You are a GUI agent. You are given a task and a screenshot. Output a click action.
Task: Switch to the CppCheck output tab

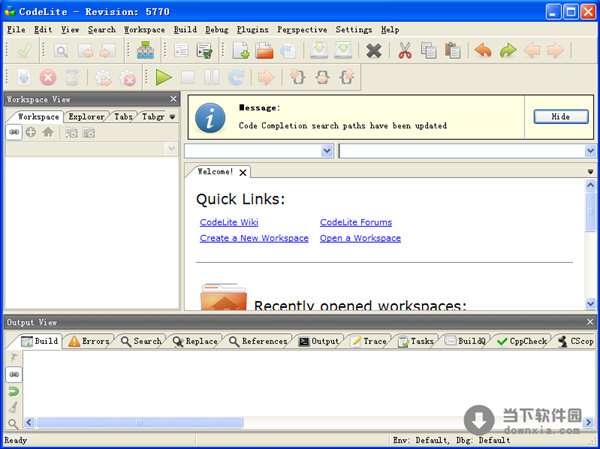point(522,342)
